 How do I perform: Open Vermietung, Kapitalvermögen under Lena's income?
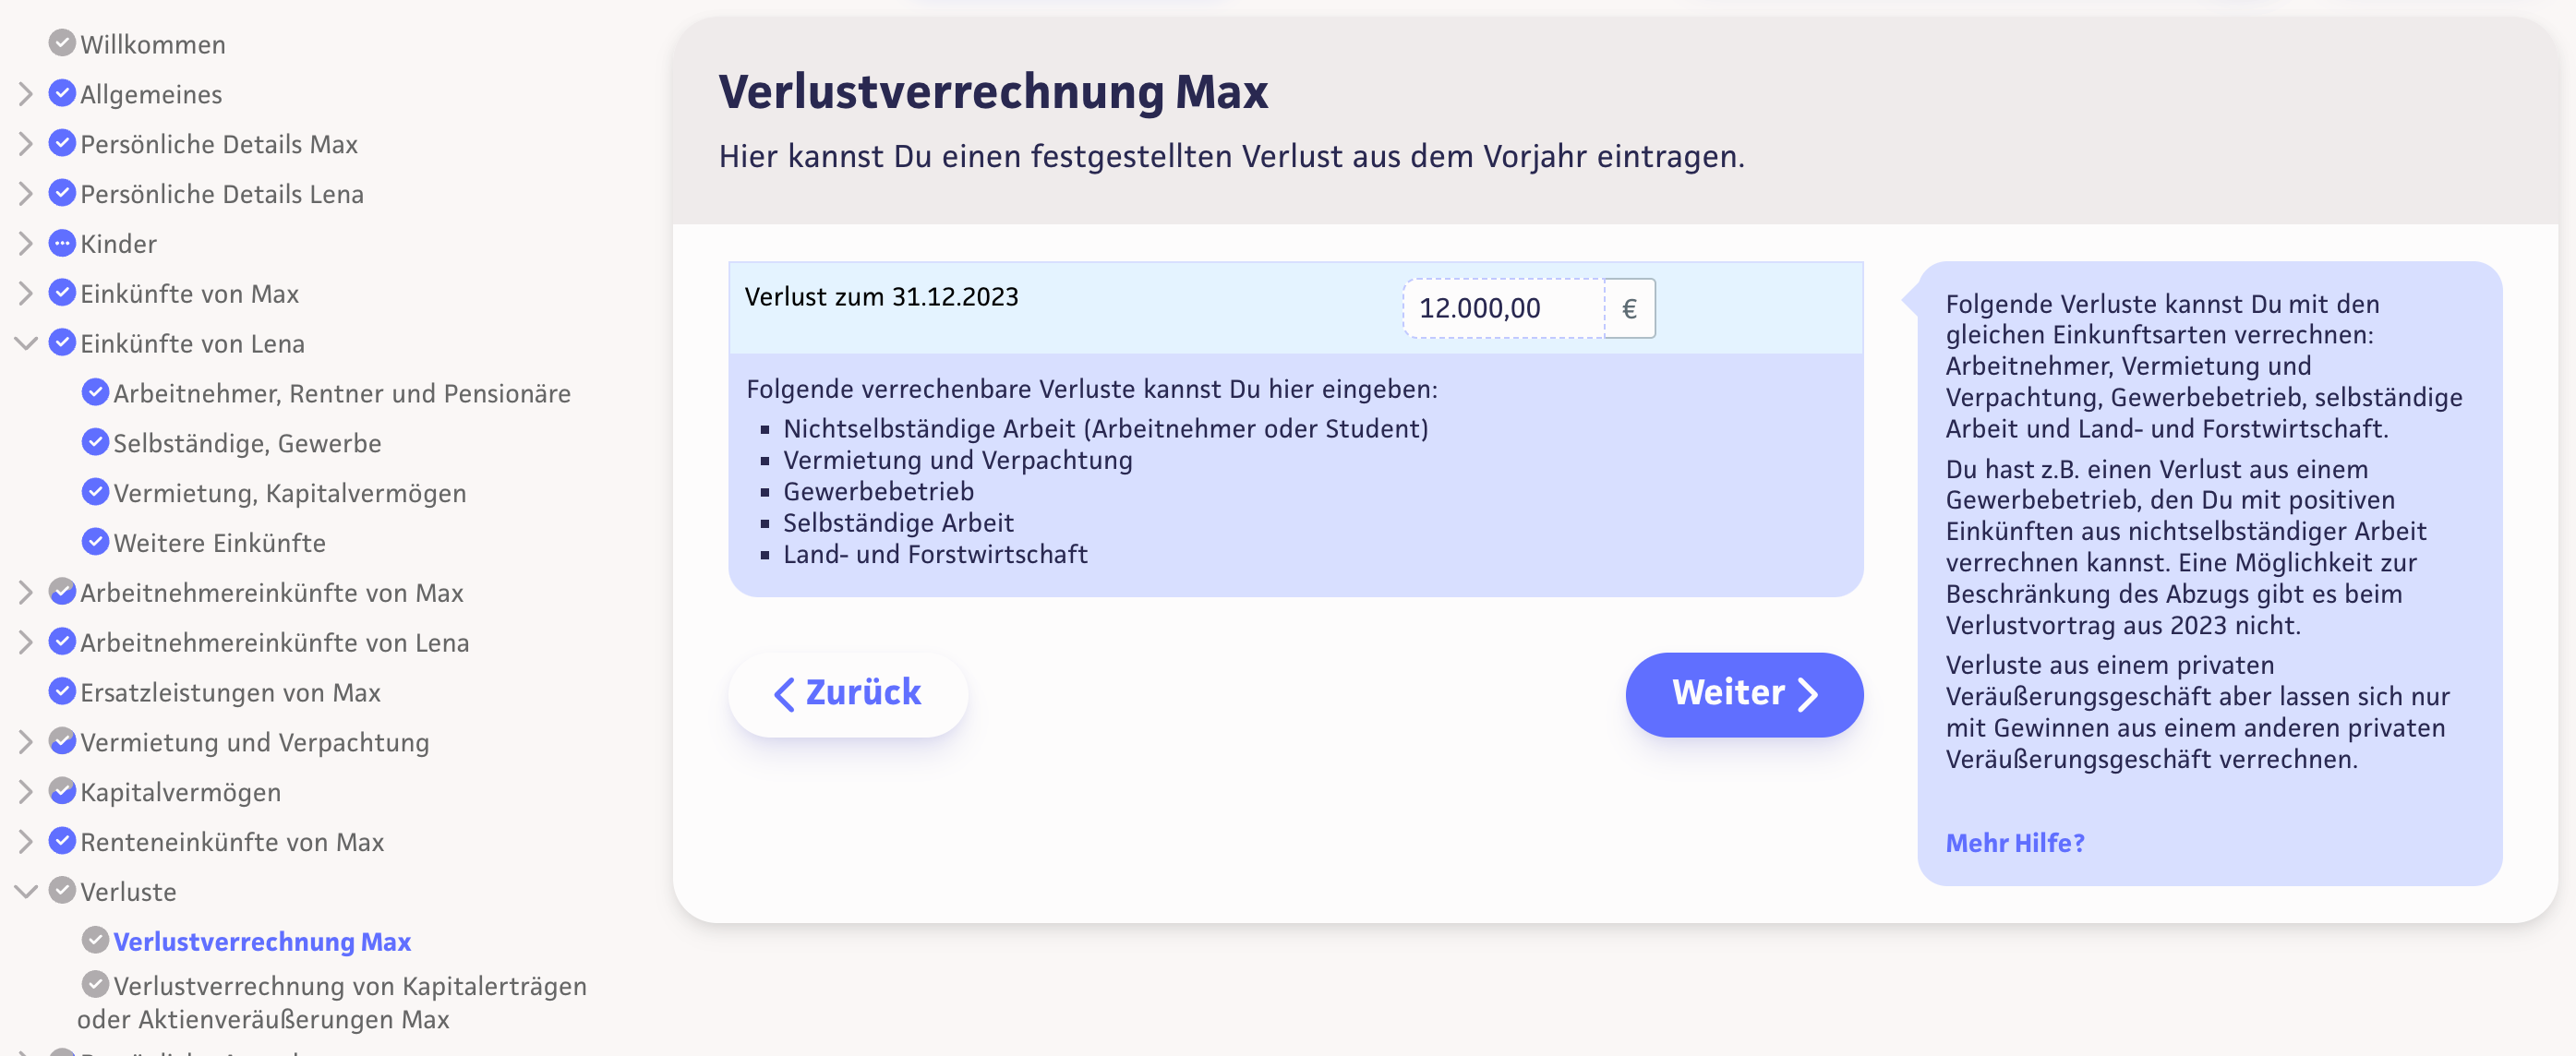289,493
